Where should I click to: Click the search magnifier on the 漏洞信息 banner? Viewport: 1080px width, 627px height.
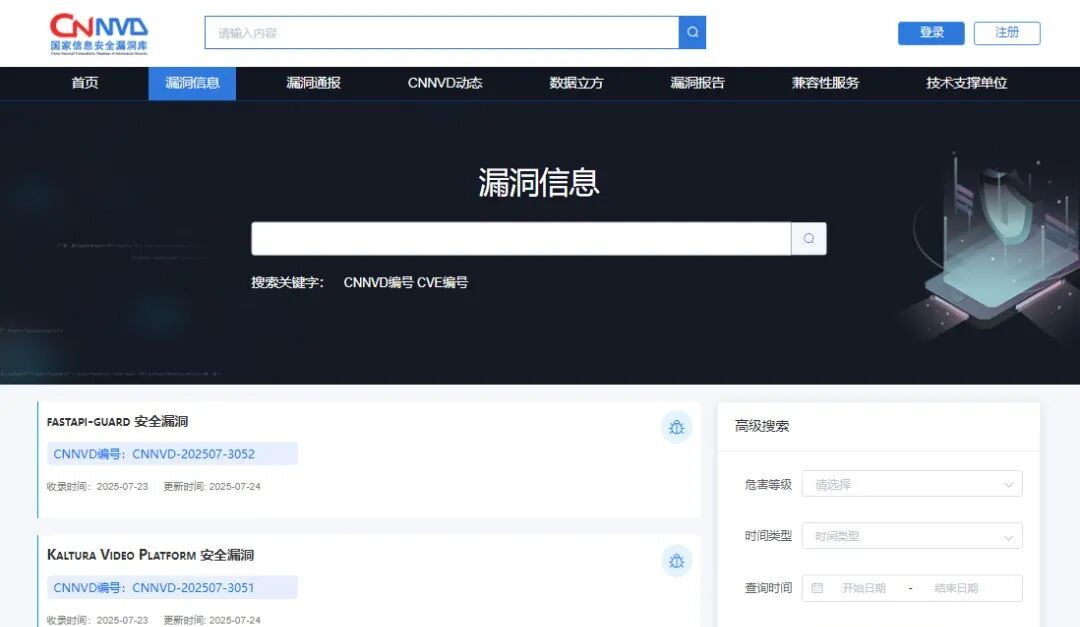pyautogui.click(x=808, y=238)
